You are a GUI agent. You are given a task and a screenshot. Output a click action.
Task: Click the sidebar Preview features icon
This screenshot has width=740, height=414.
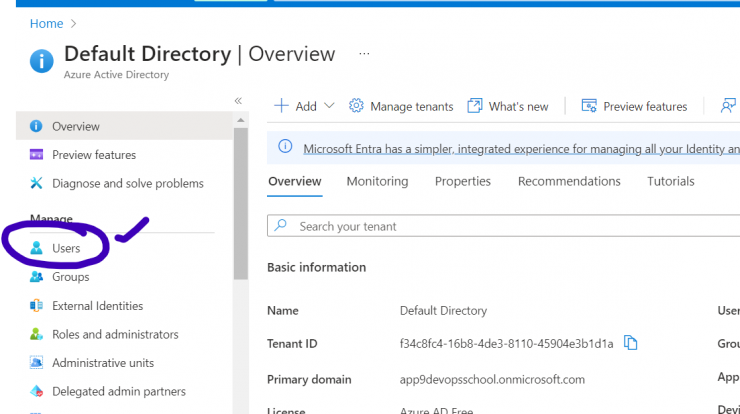[36, 155]
